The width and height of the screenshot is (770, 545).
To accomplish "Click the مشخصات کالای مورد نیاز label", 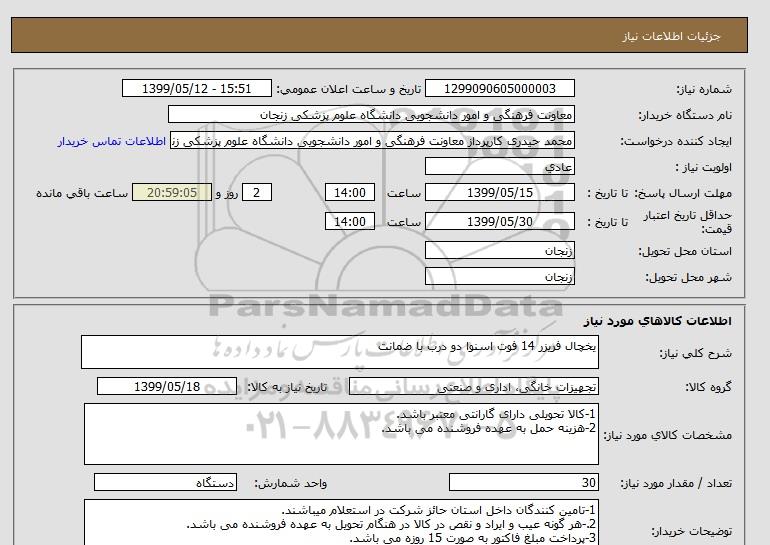I will pyautogui.click(x=667, y=435).
